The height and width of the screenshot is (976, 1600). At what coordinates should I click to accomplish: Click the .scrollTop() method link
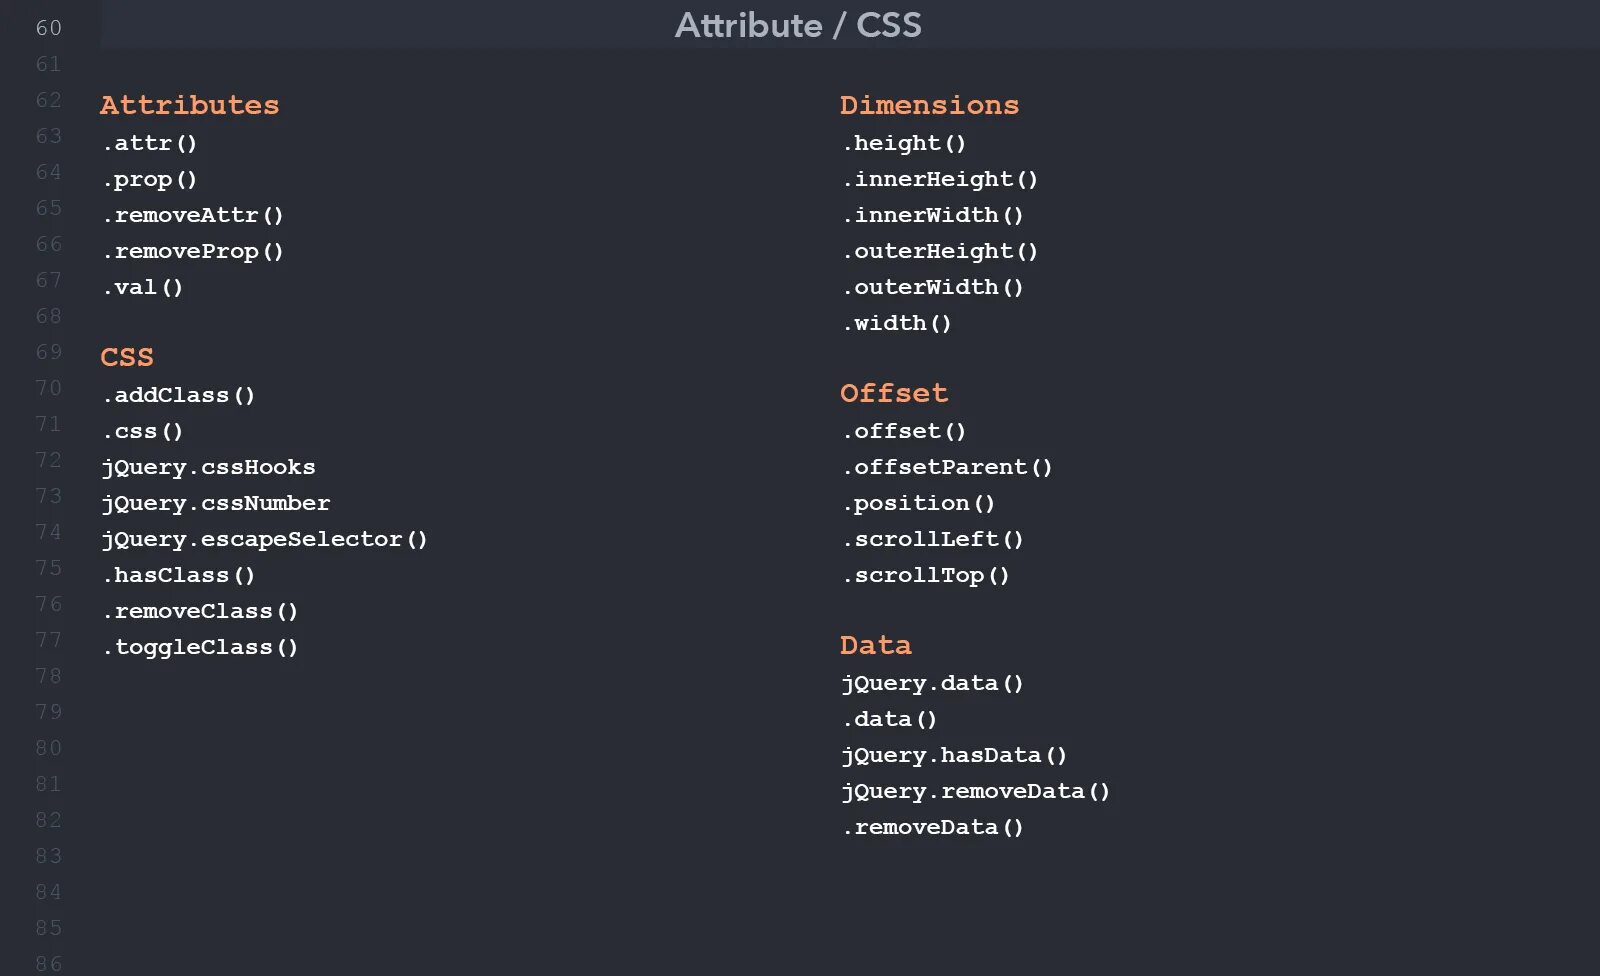[926, 575]
